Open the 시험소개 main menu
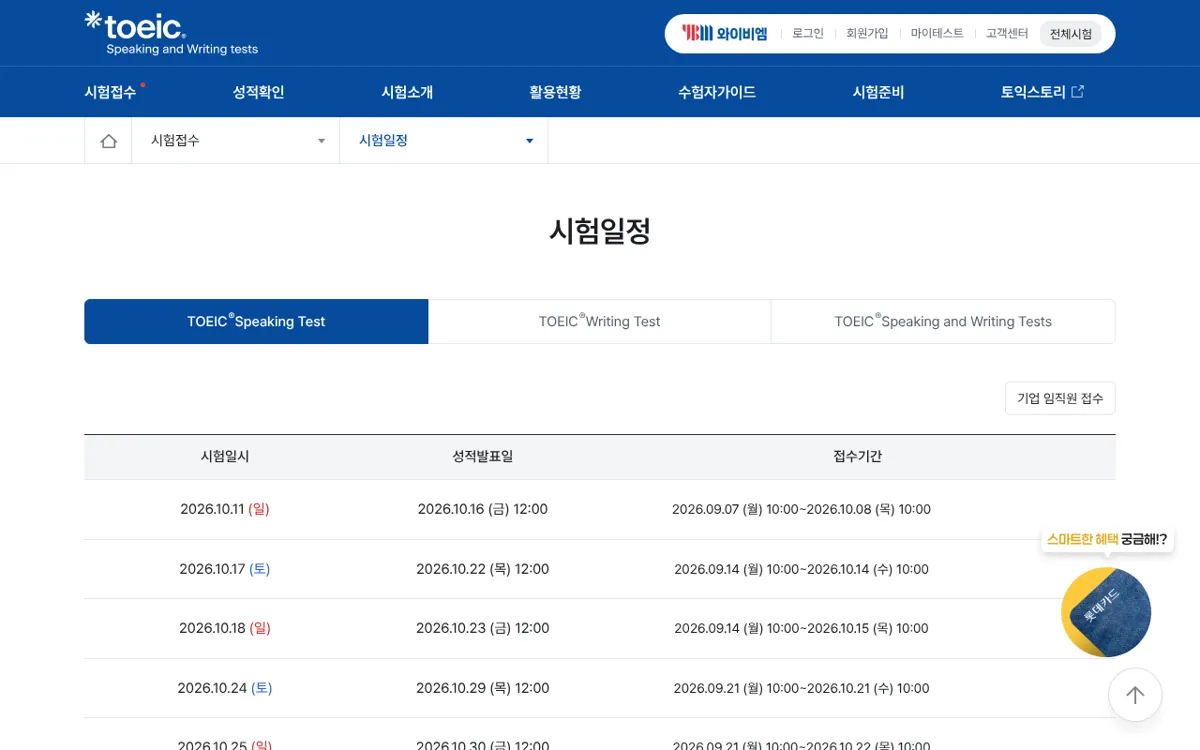Image resolution: width=1200 pixels, height=750 pixels. (407, 92)
